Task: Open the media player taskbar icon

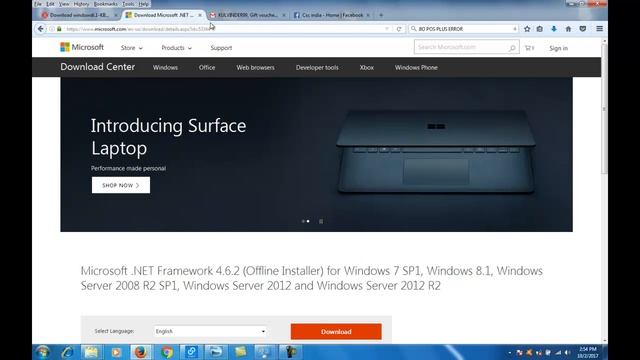Action: 116,352
